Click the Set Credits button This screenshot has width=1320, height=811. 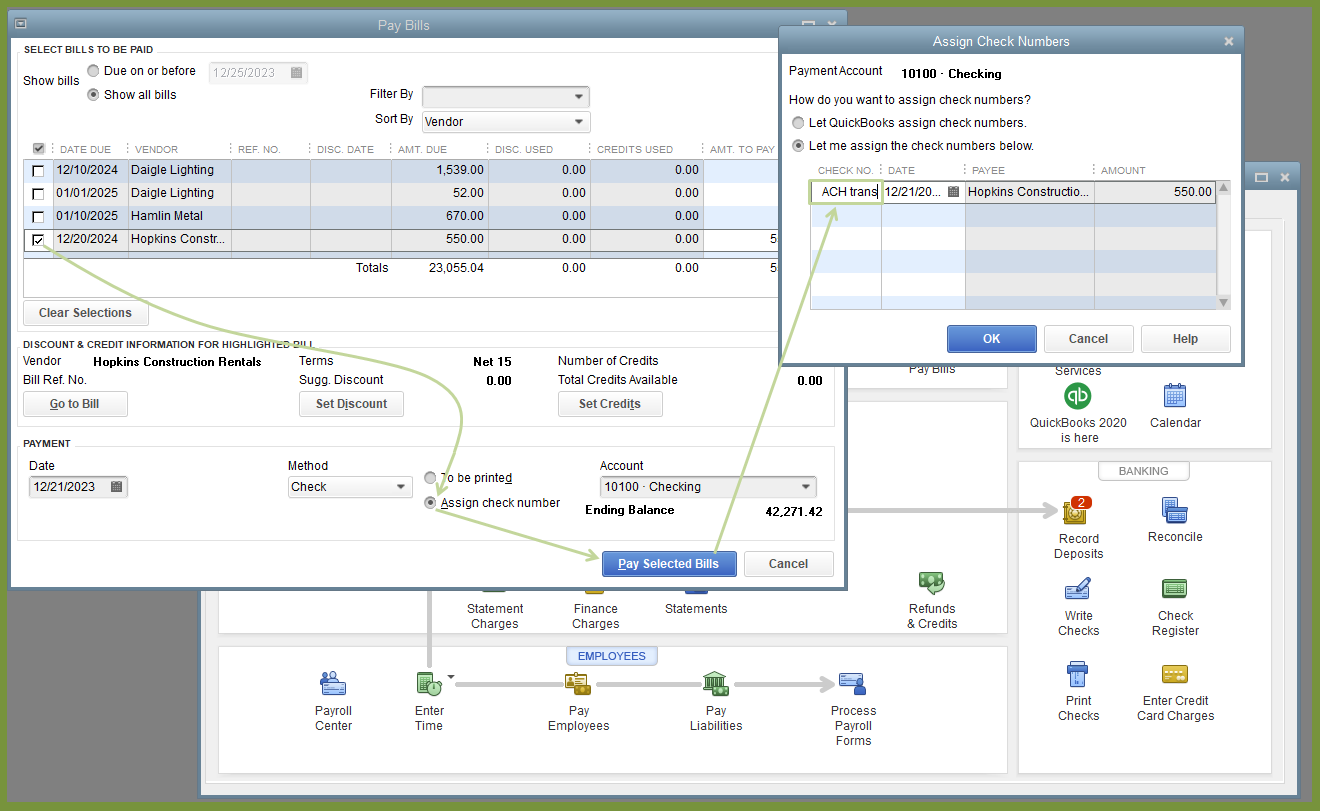tap(609, 404)
